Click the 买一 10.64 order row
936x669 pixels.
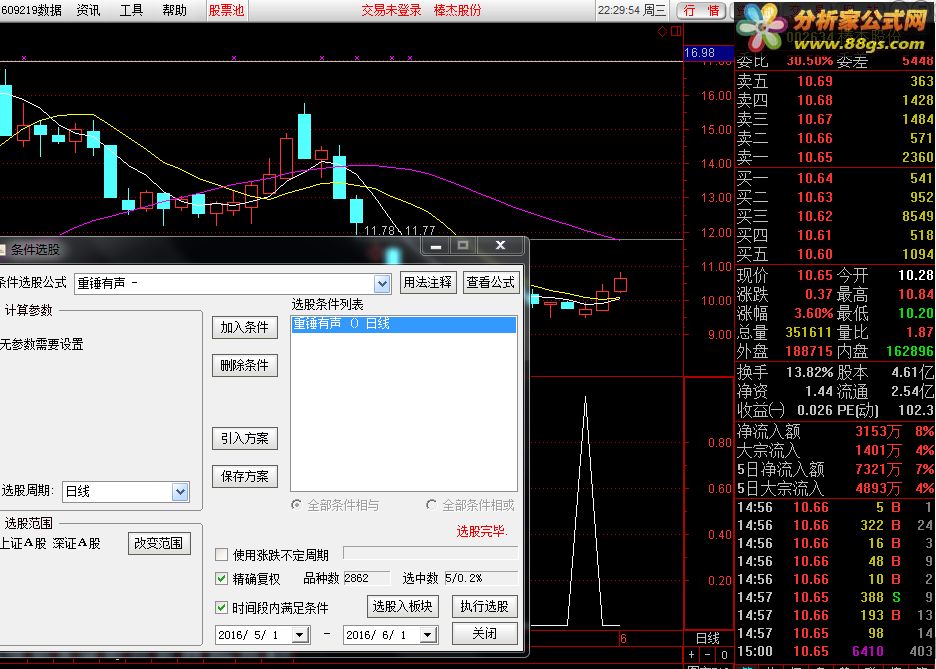(x=835, y=178)
